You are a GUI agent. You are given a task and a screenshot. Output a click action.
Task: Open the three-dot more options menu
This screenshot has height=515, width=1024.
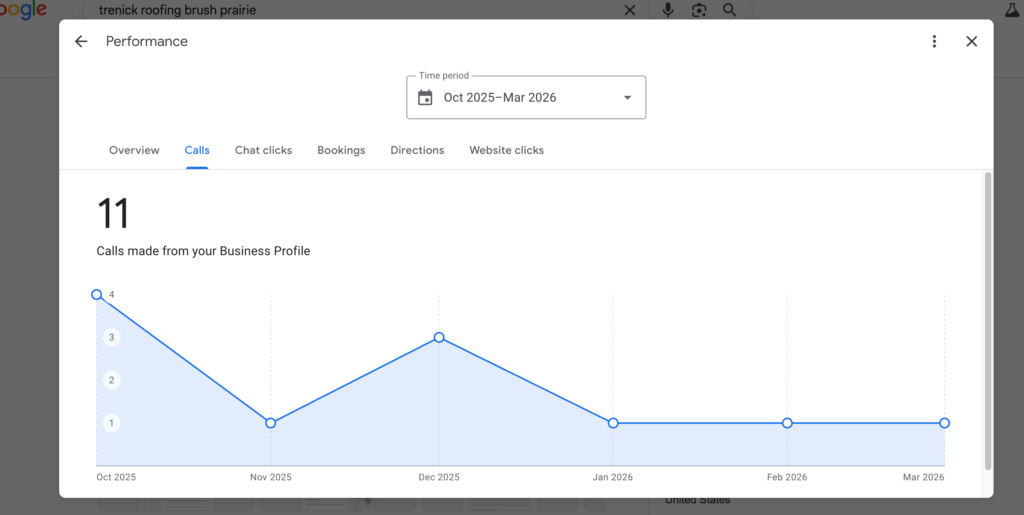934,41
